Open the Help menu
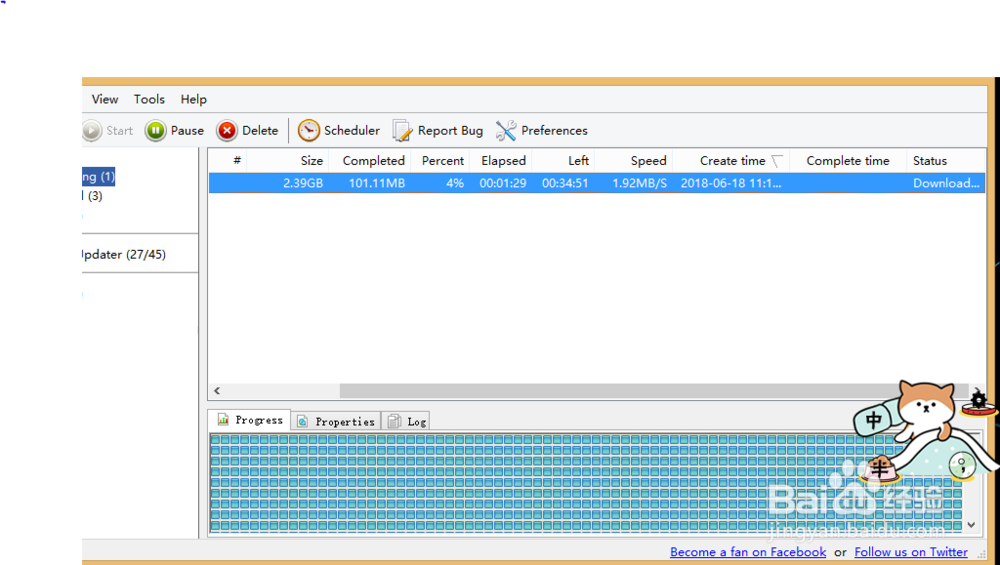Image resolution: width=1000 pixels, height=565 pixels. point(193,99)
